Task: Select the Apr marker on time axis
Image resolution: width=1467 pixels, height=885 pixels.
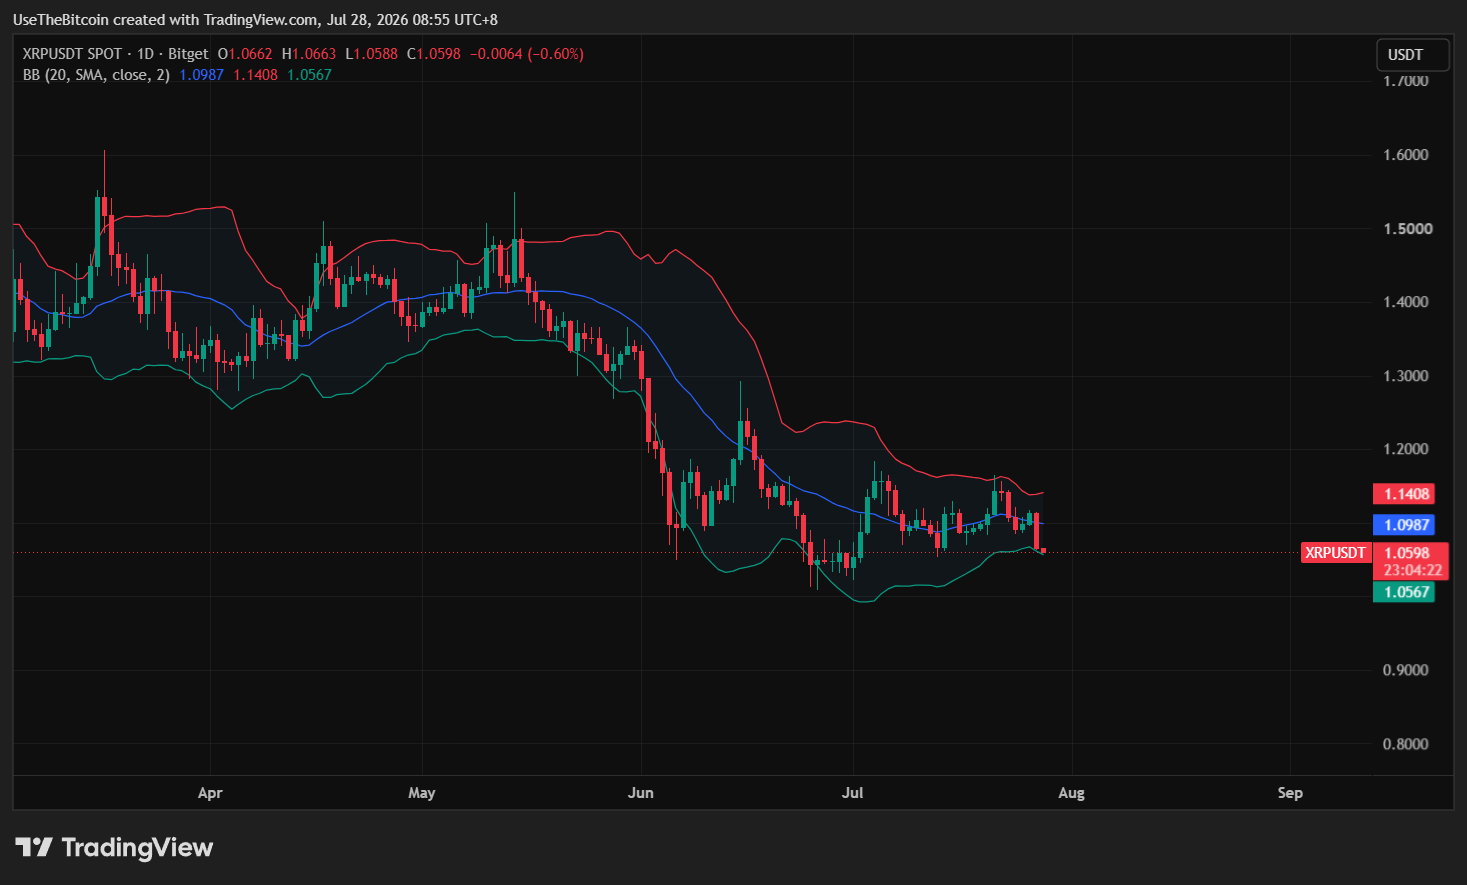Action: (210, 793)
